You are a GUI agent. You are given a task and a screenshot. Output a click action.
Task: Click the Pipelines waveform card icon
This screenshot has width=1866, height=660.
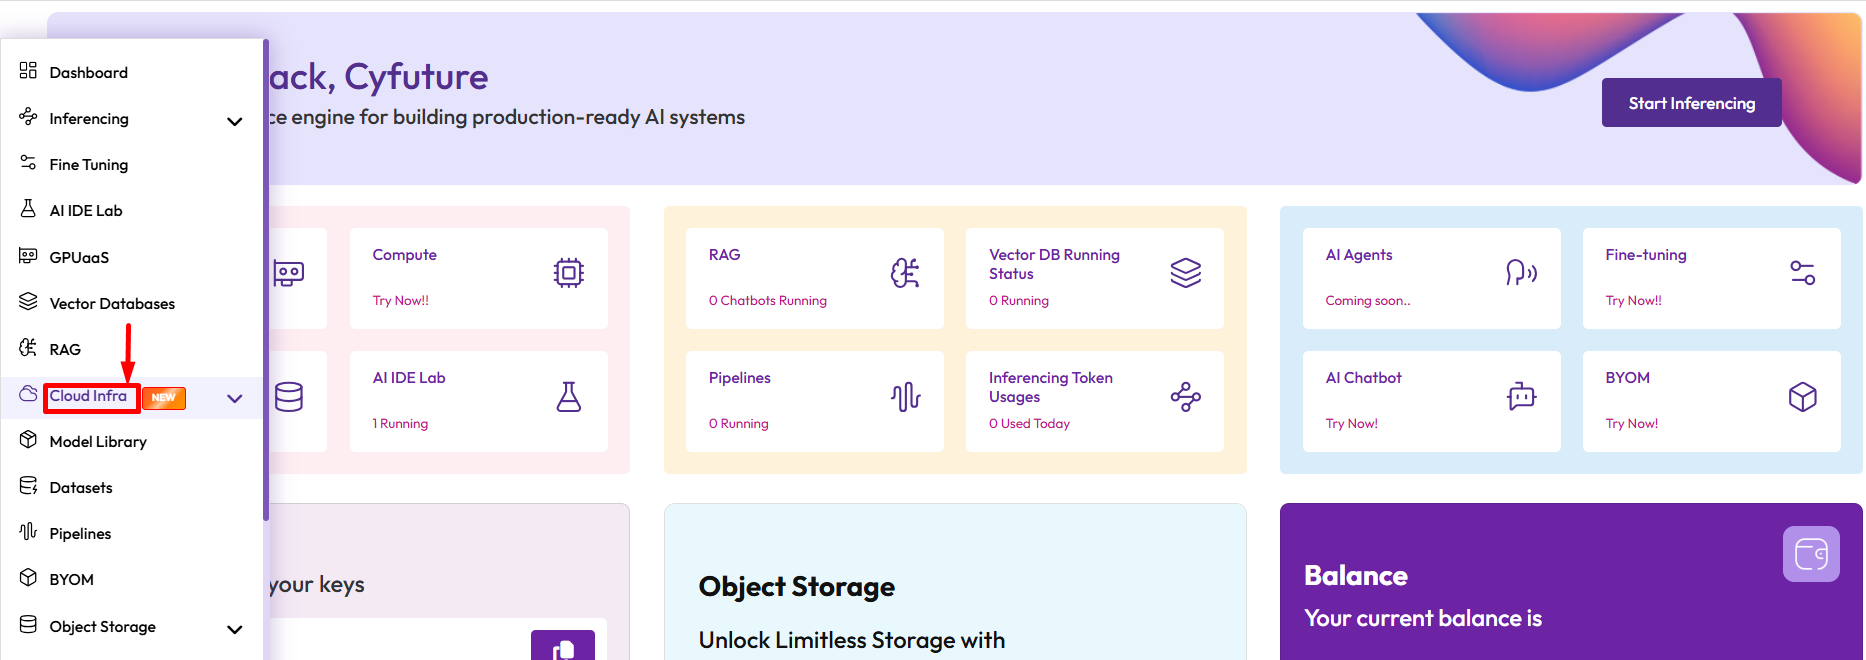click(x=905, y=397)
